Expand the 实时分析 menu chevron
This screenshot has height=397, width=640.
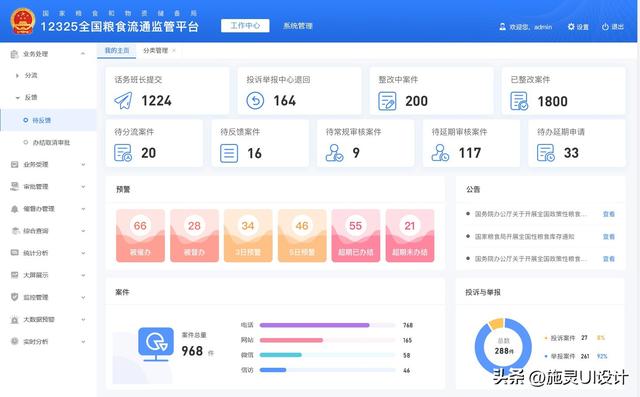click(83, 342)
